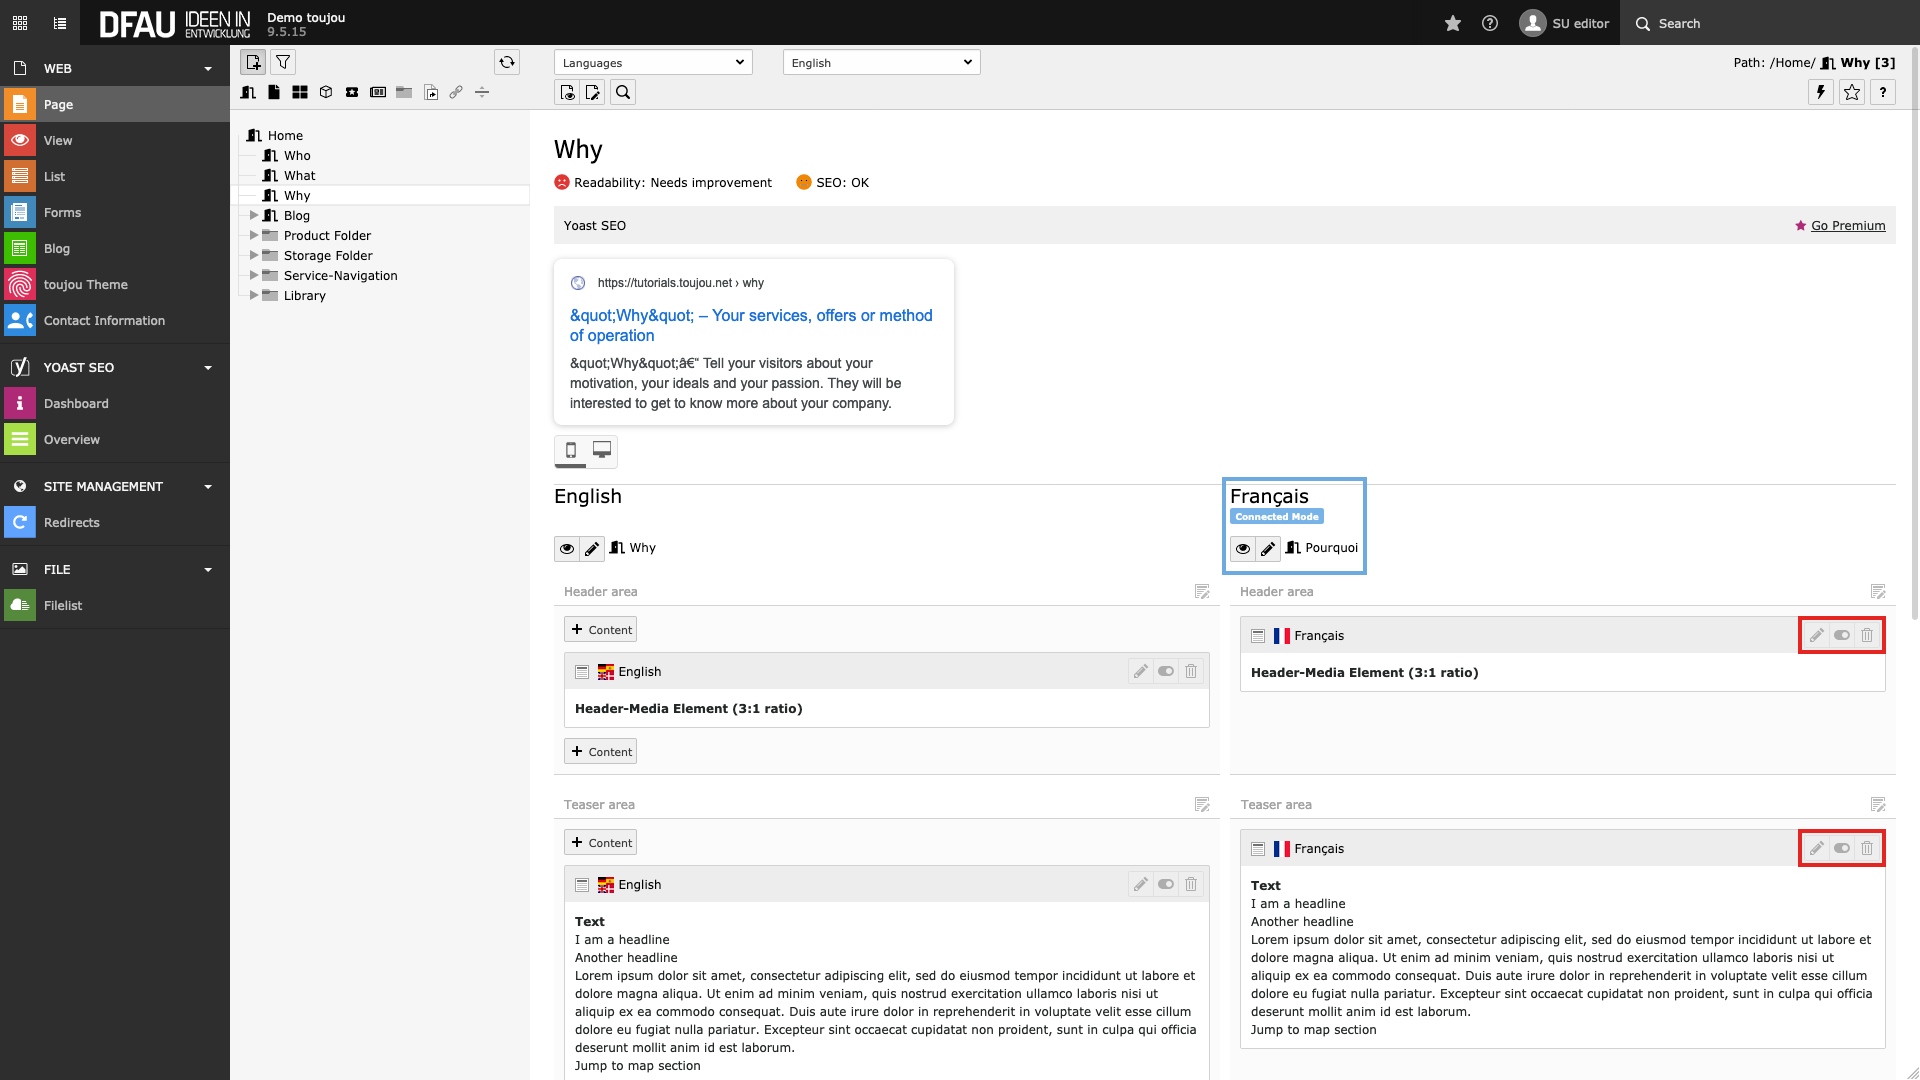View the Pourquoi French page
The height and width of the screenshot is (1080, 1920).
(1243, 548)
